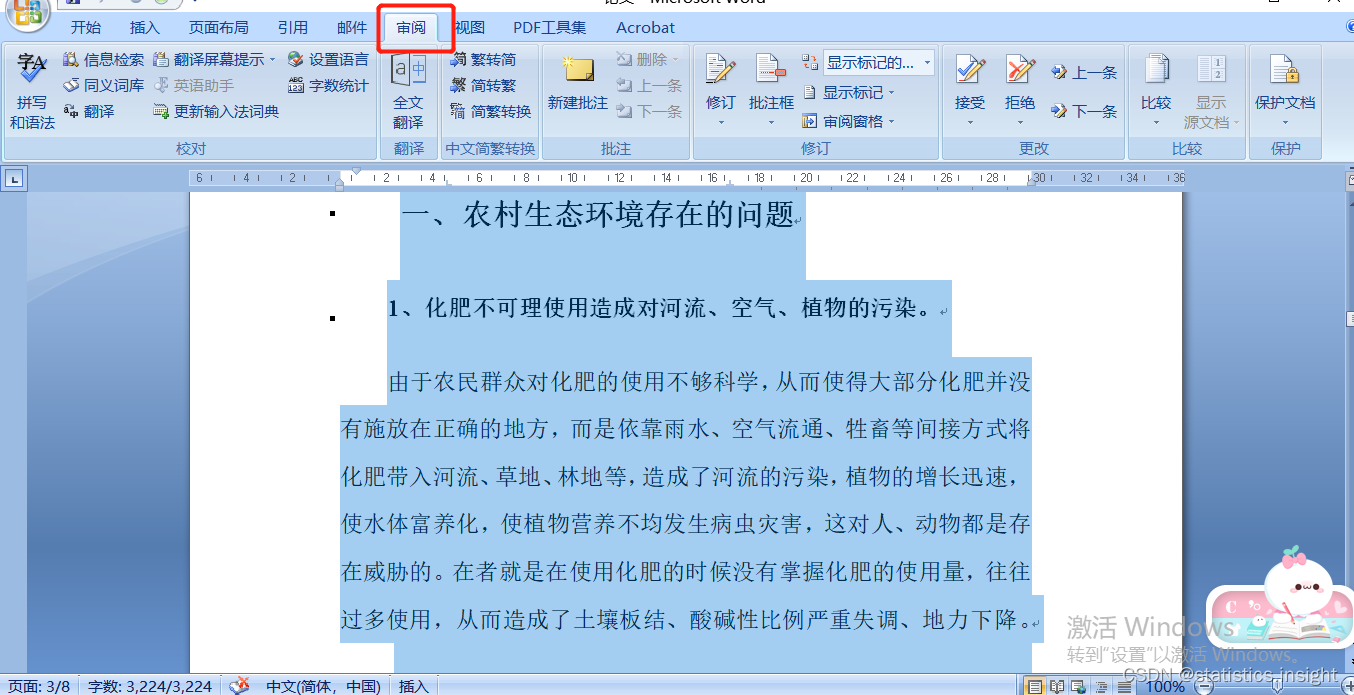Screen dimensions: 1354x695
Task: Open 同义词库 thesaurus
Action: pyautogui.click(x=104, y=86)
